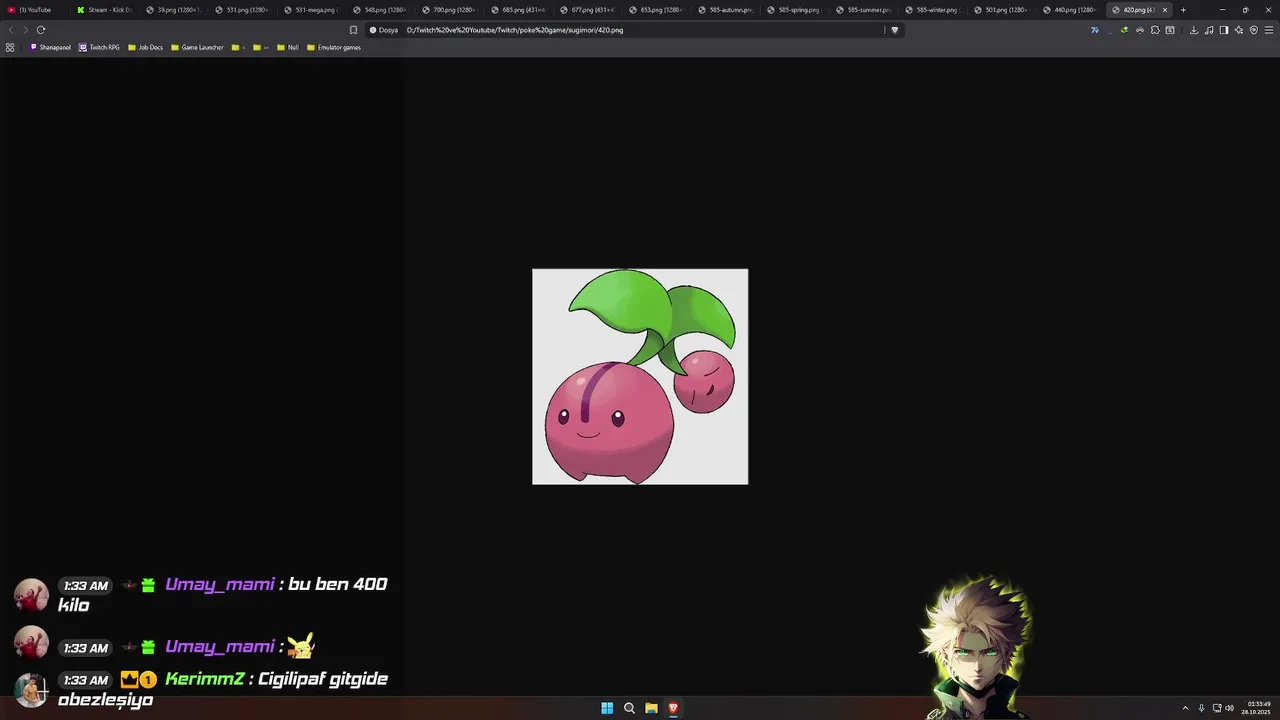This screenshot has height=720, width=1280.
Task: Expand the Job Docs bookmark folder
Action: 146,47
